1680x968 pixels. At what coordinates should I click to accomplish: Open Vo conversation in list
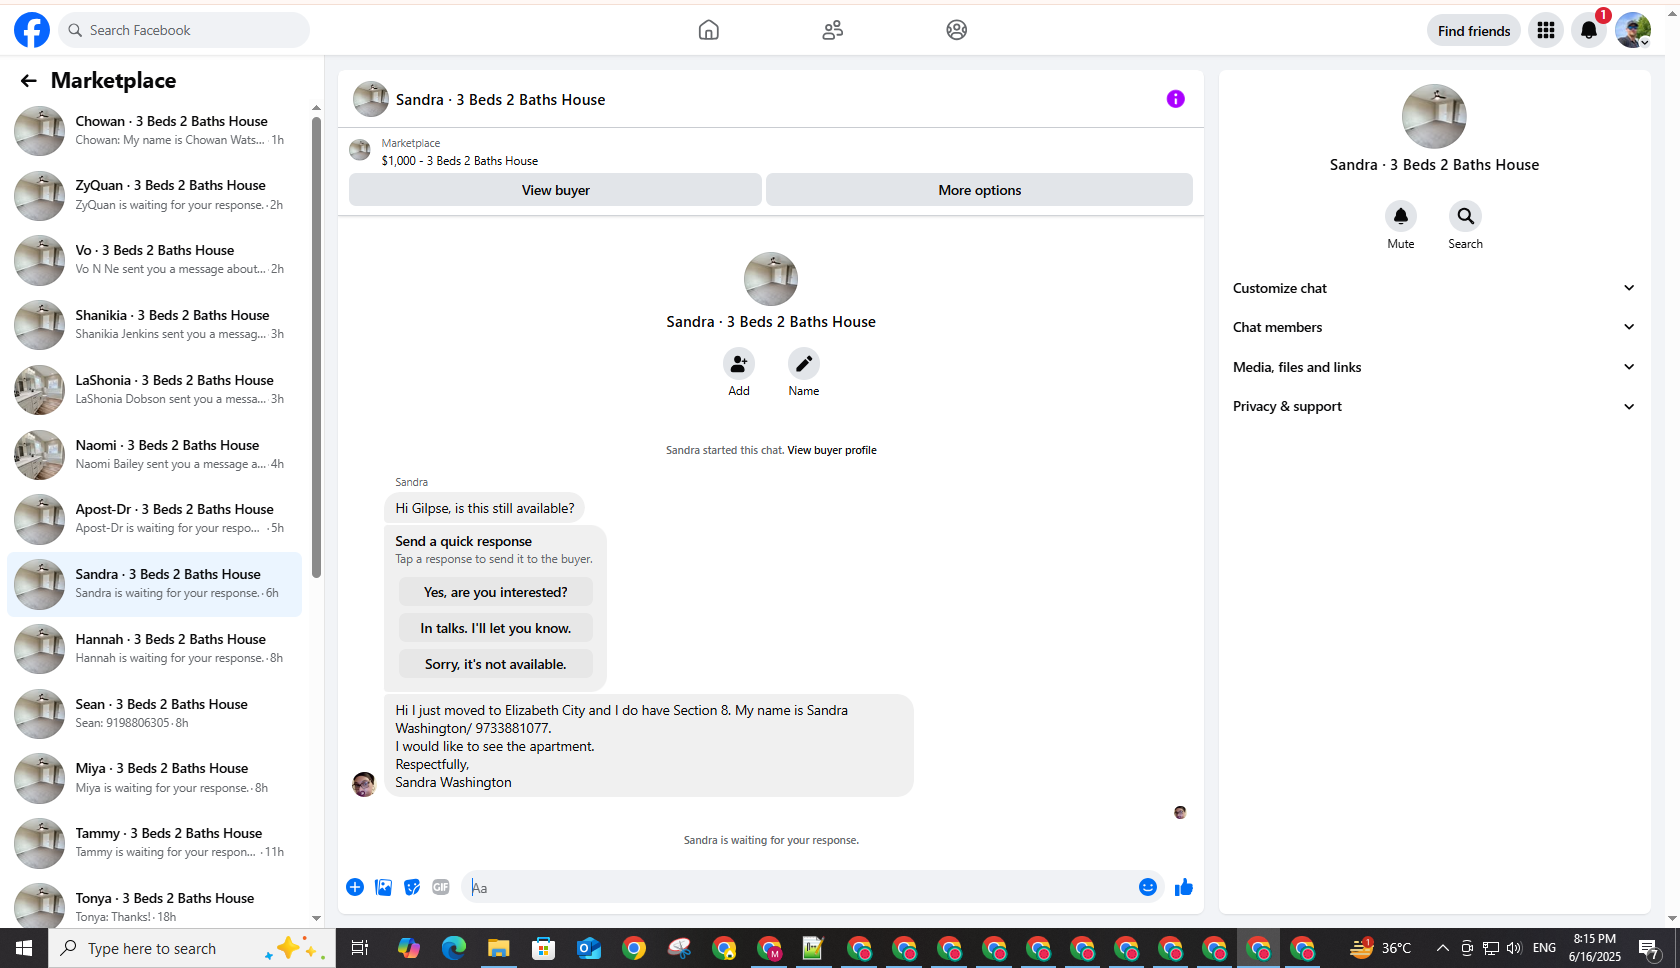coord(154,260)
